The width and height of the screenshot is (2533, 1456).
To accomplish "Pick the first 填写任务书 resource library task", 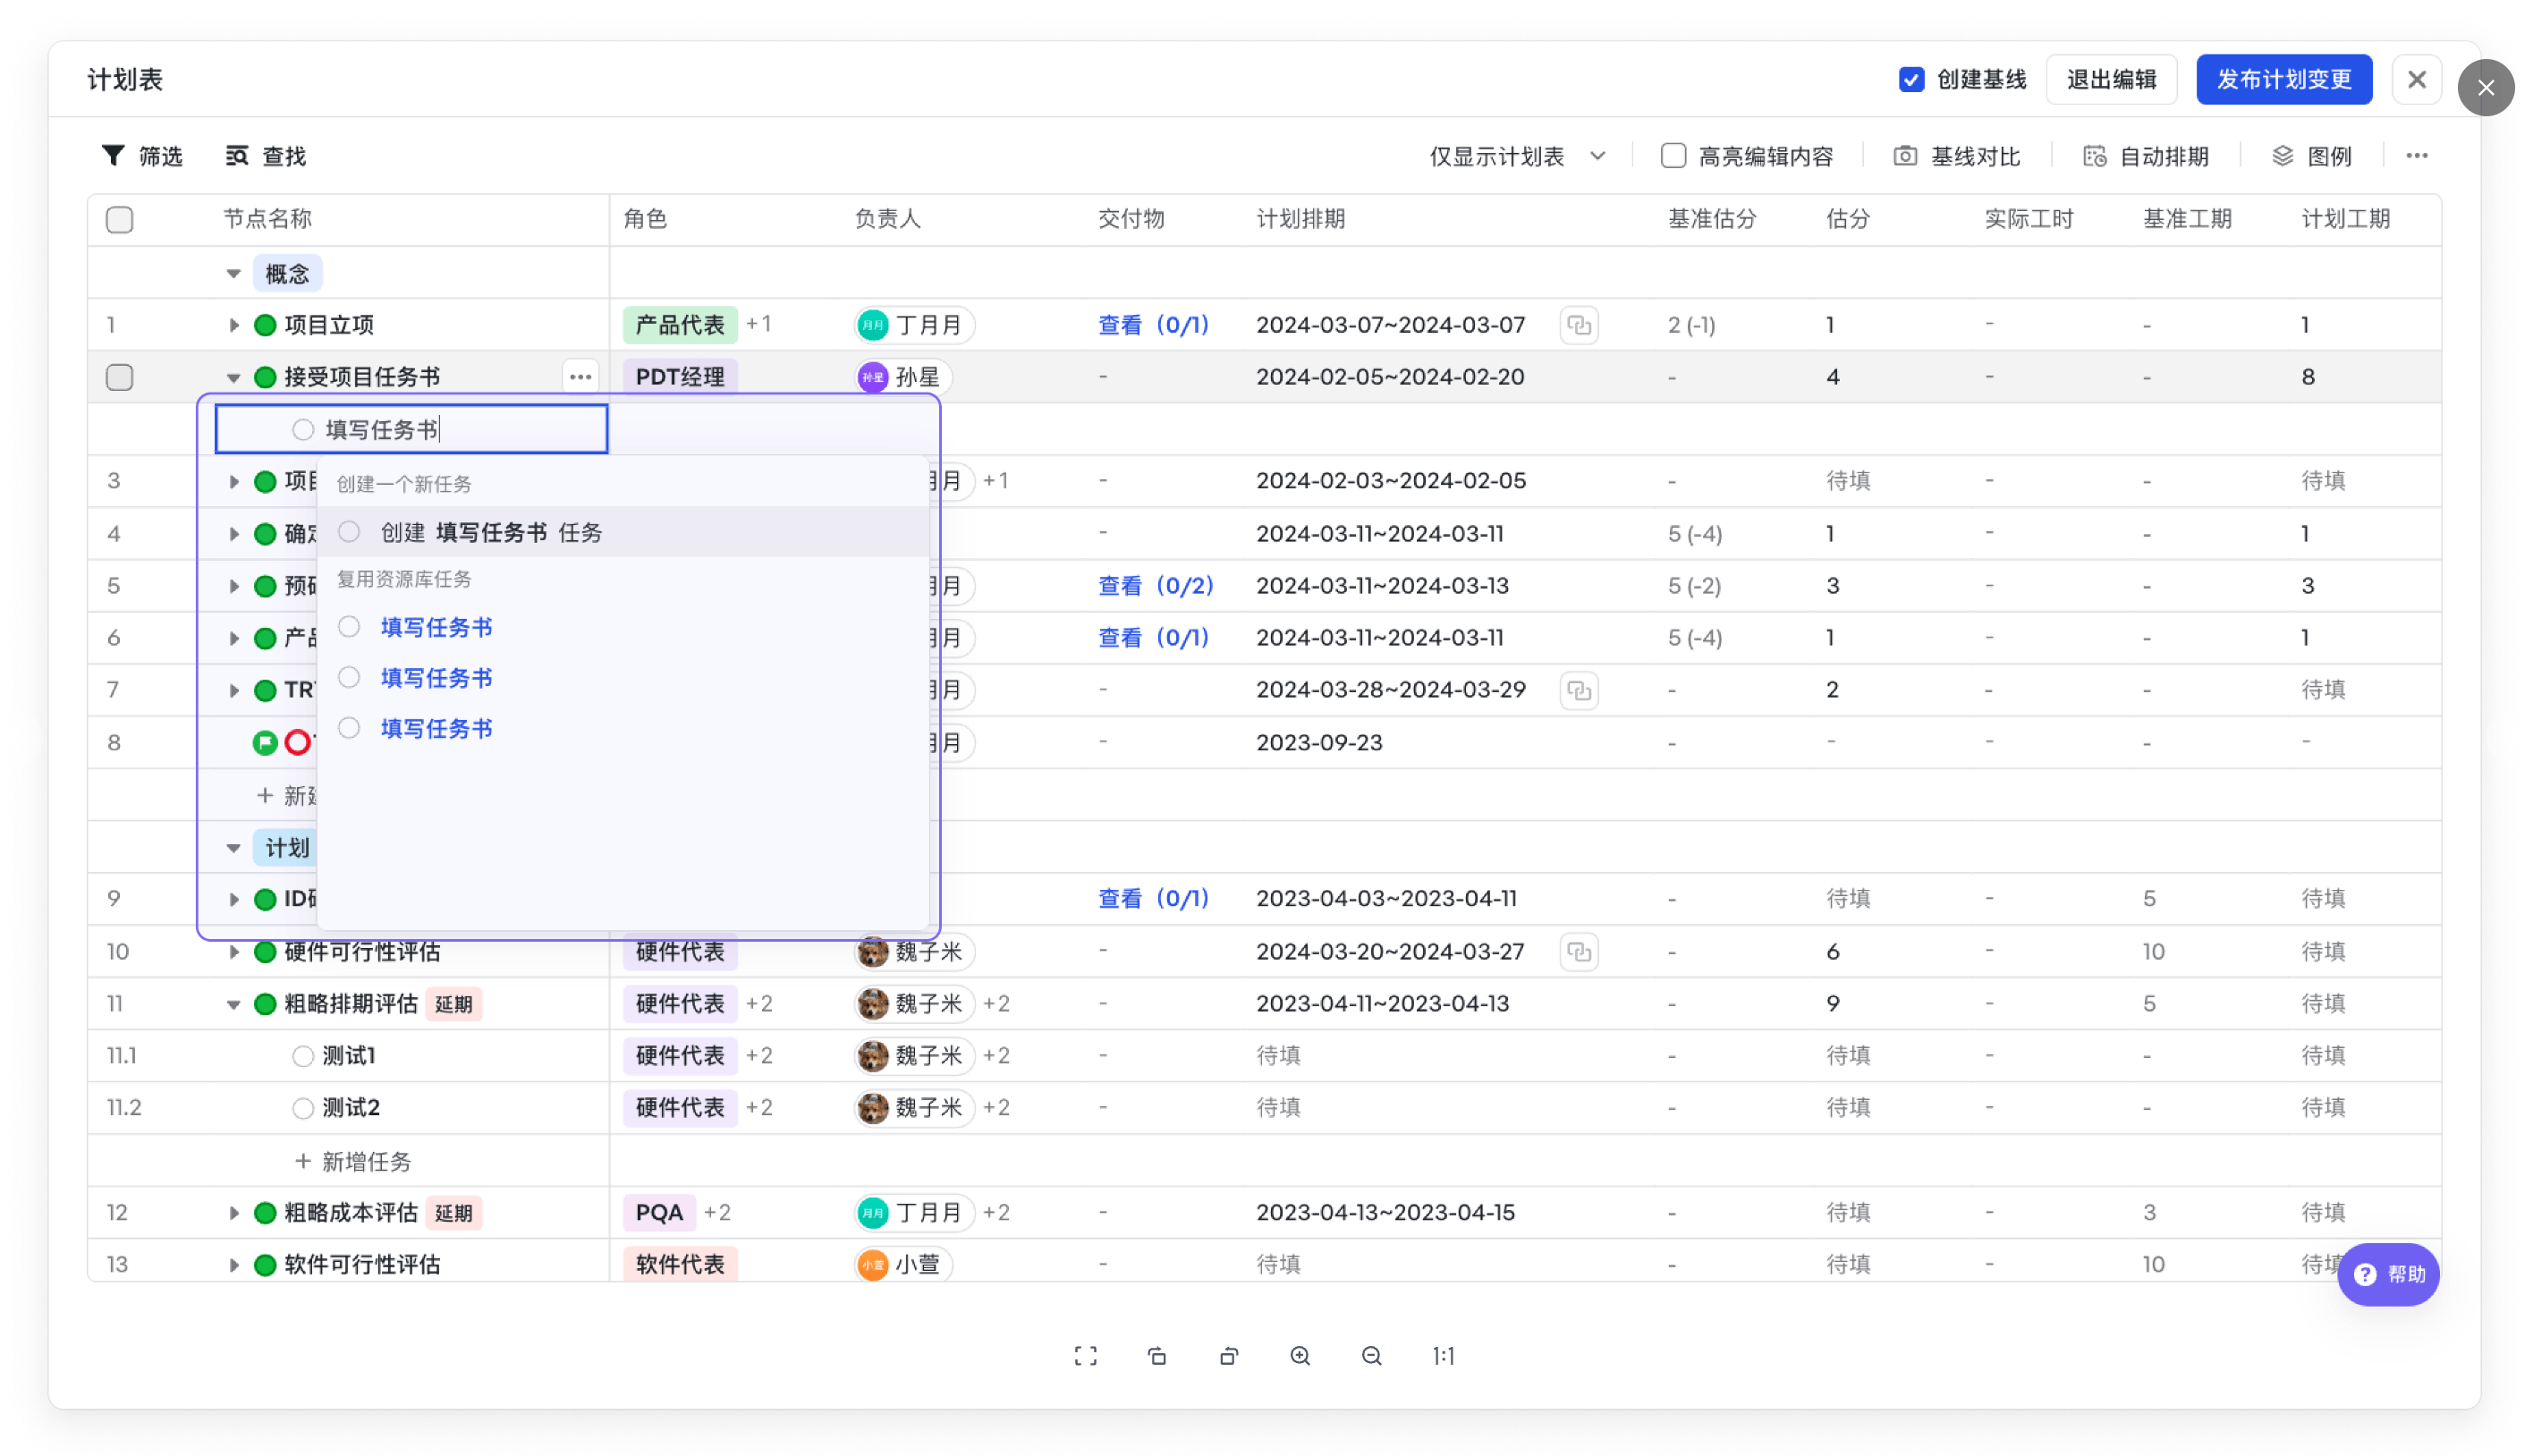I will pyautogui.click(x=436, y=627).
